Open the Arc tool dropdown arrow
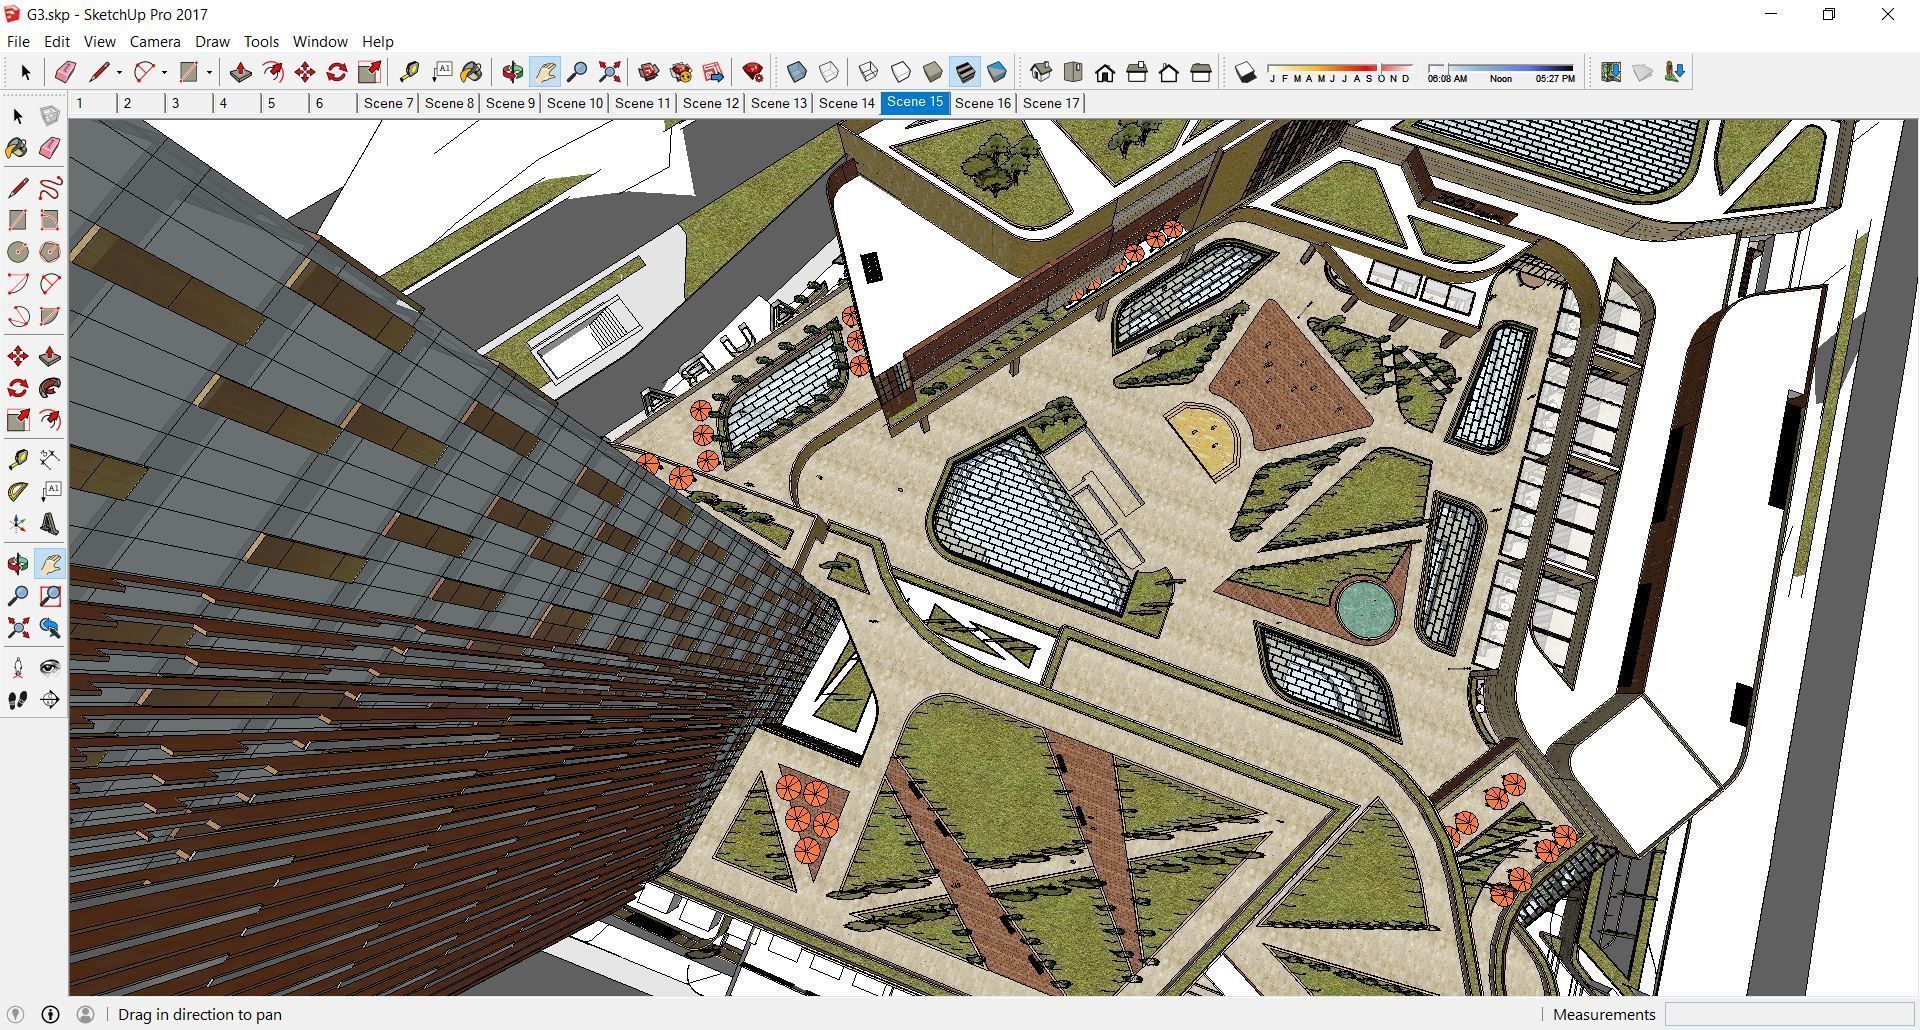Image resolution: width=1920 pixels, height=1030 pixels. tap(164, 73)
